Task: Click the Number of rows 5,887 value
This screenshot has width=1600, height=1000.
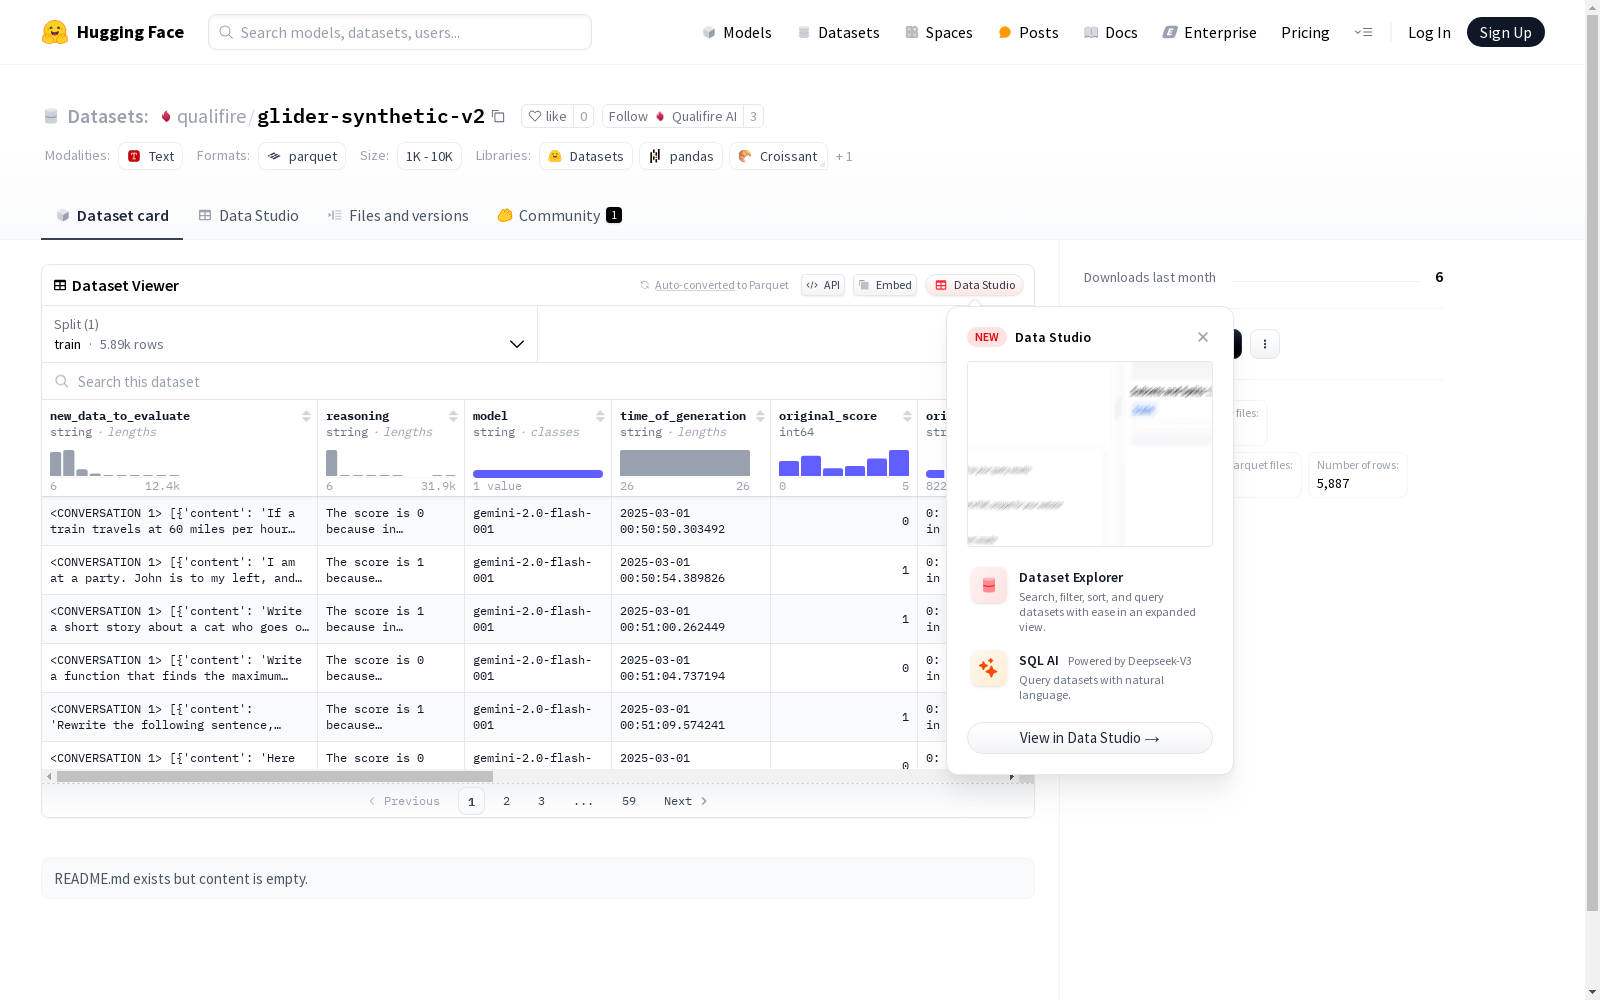Action: [1333, 484]
